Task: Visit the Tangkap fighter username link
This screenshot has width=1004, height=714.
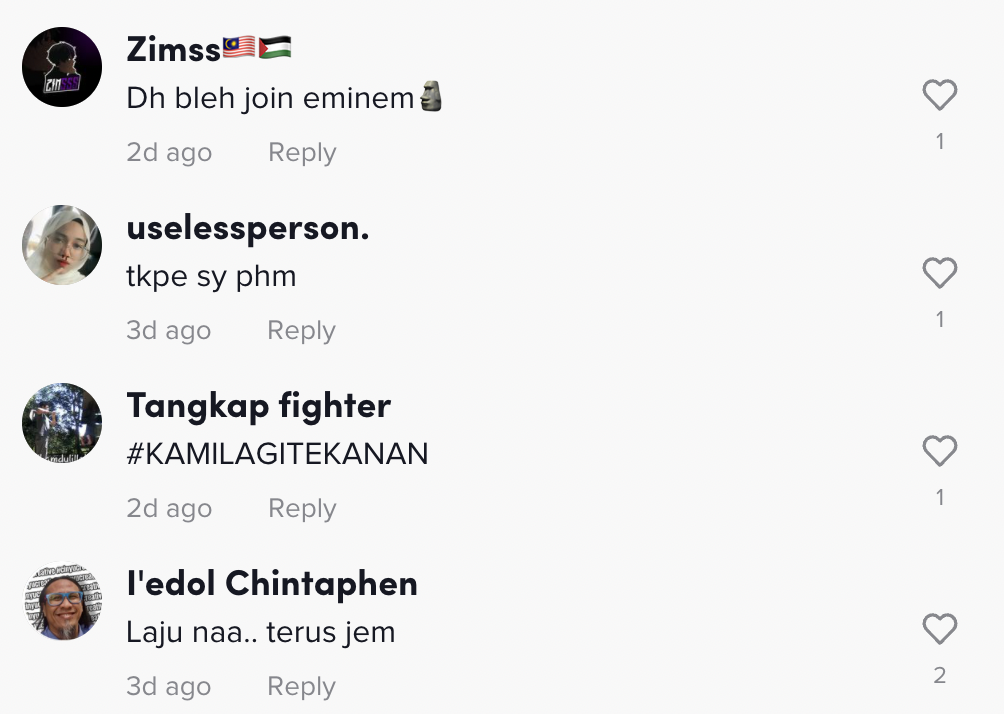Action: point(258,405)
